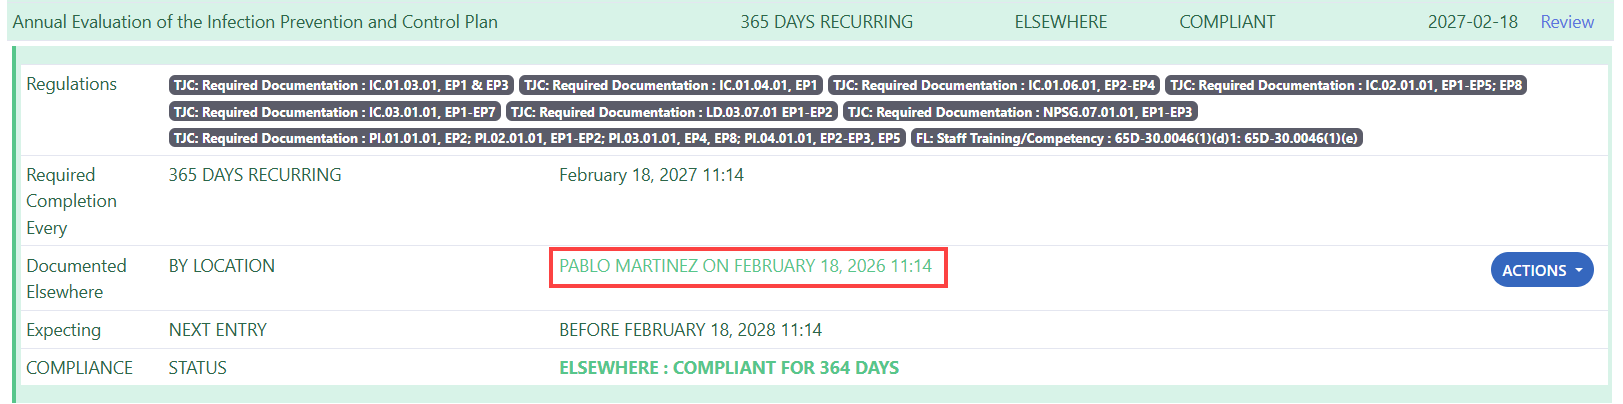Click the FL: Staff Training/Competency badge
The height and width of the screenshot is (404, 1623).
pos(1136,138)
